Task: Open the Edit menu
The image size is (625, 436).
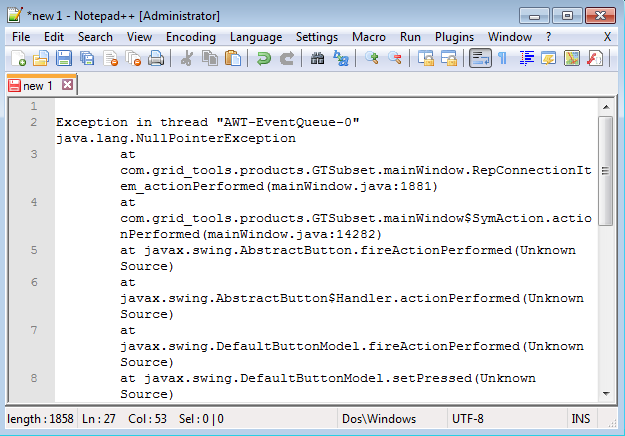Action: (54, 37)
